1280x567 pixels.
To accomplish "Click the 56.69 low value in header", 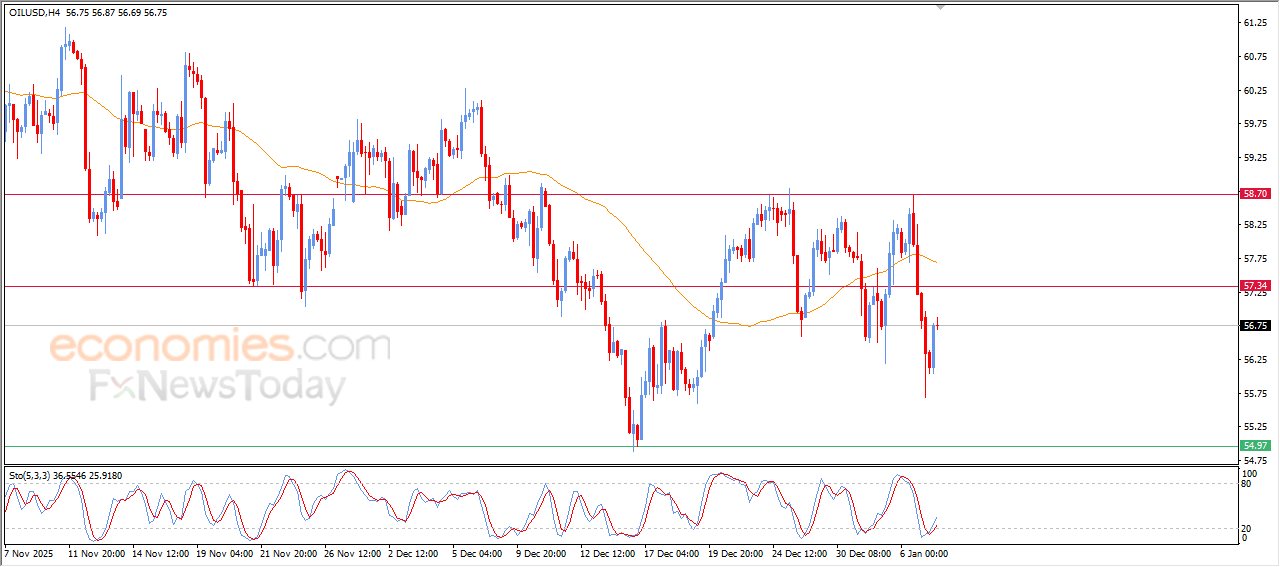I will pyautogui.click(x=128, y=13).
